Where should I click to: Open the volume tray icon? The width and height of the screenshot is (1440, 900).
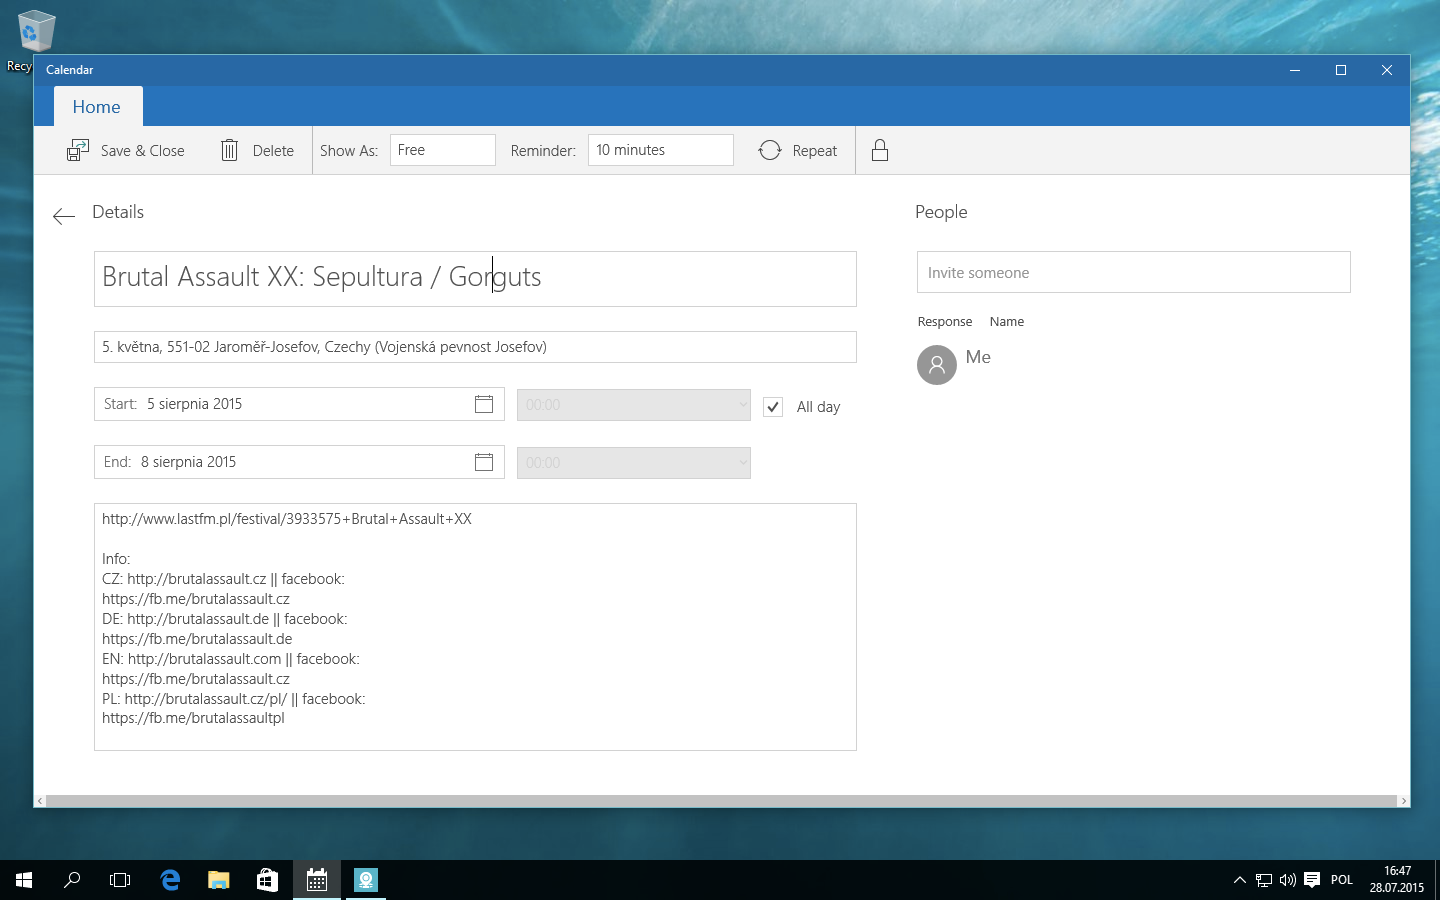pos(1288,880)
